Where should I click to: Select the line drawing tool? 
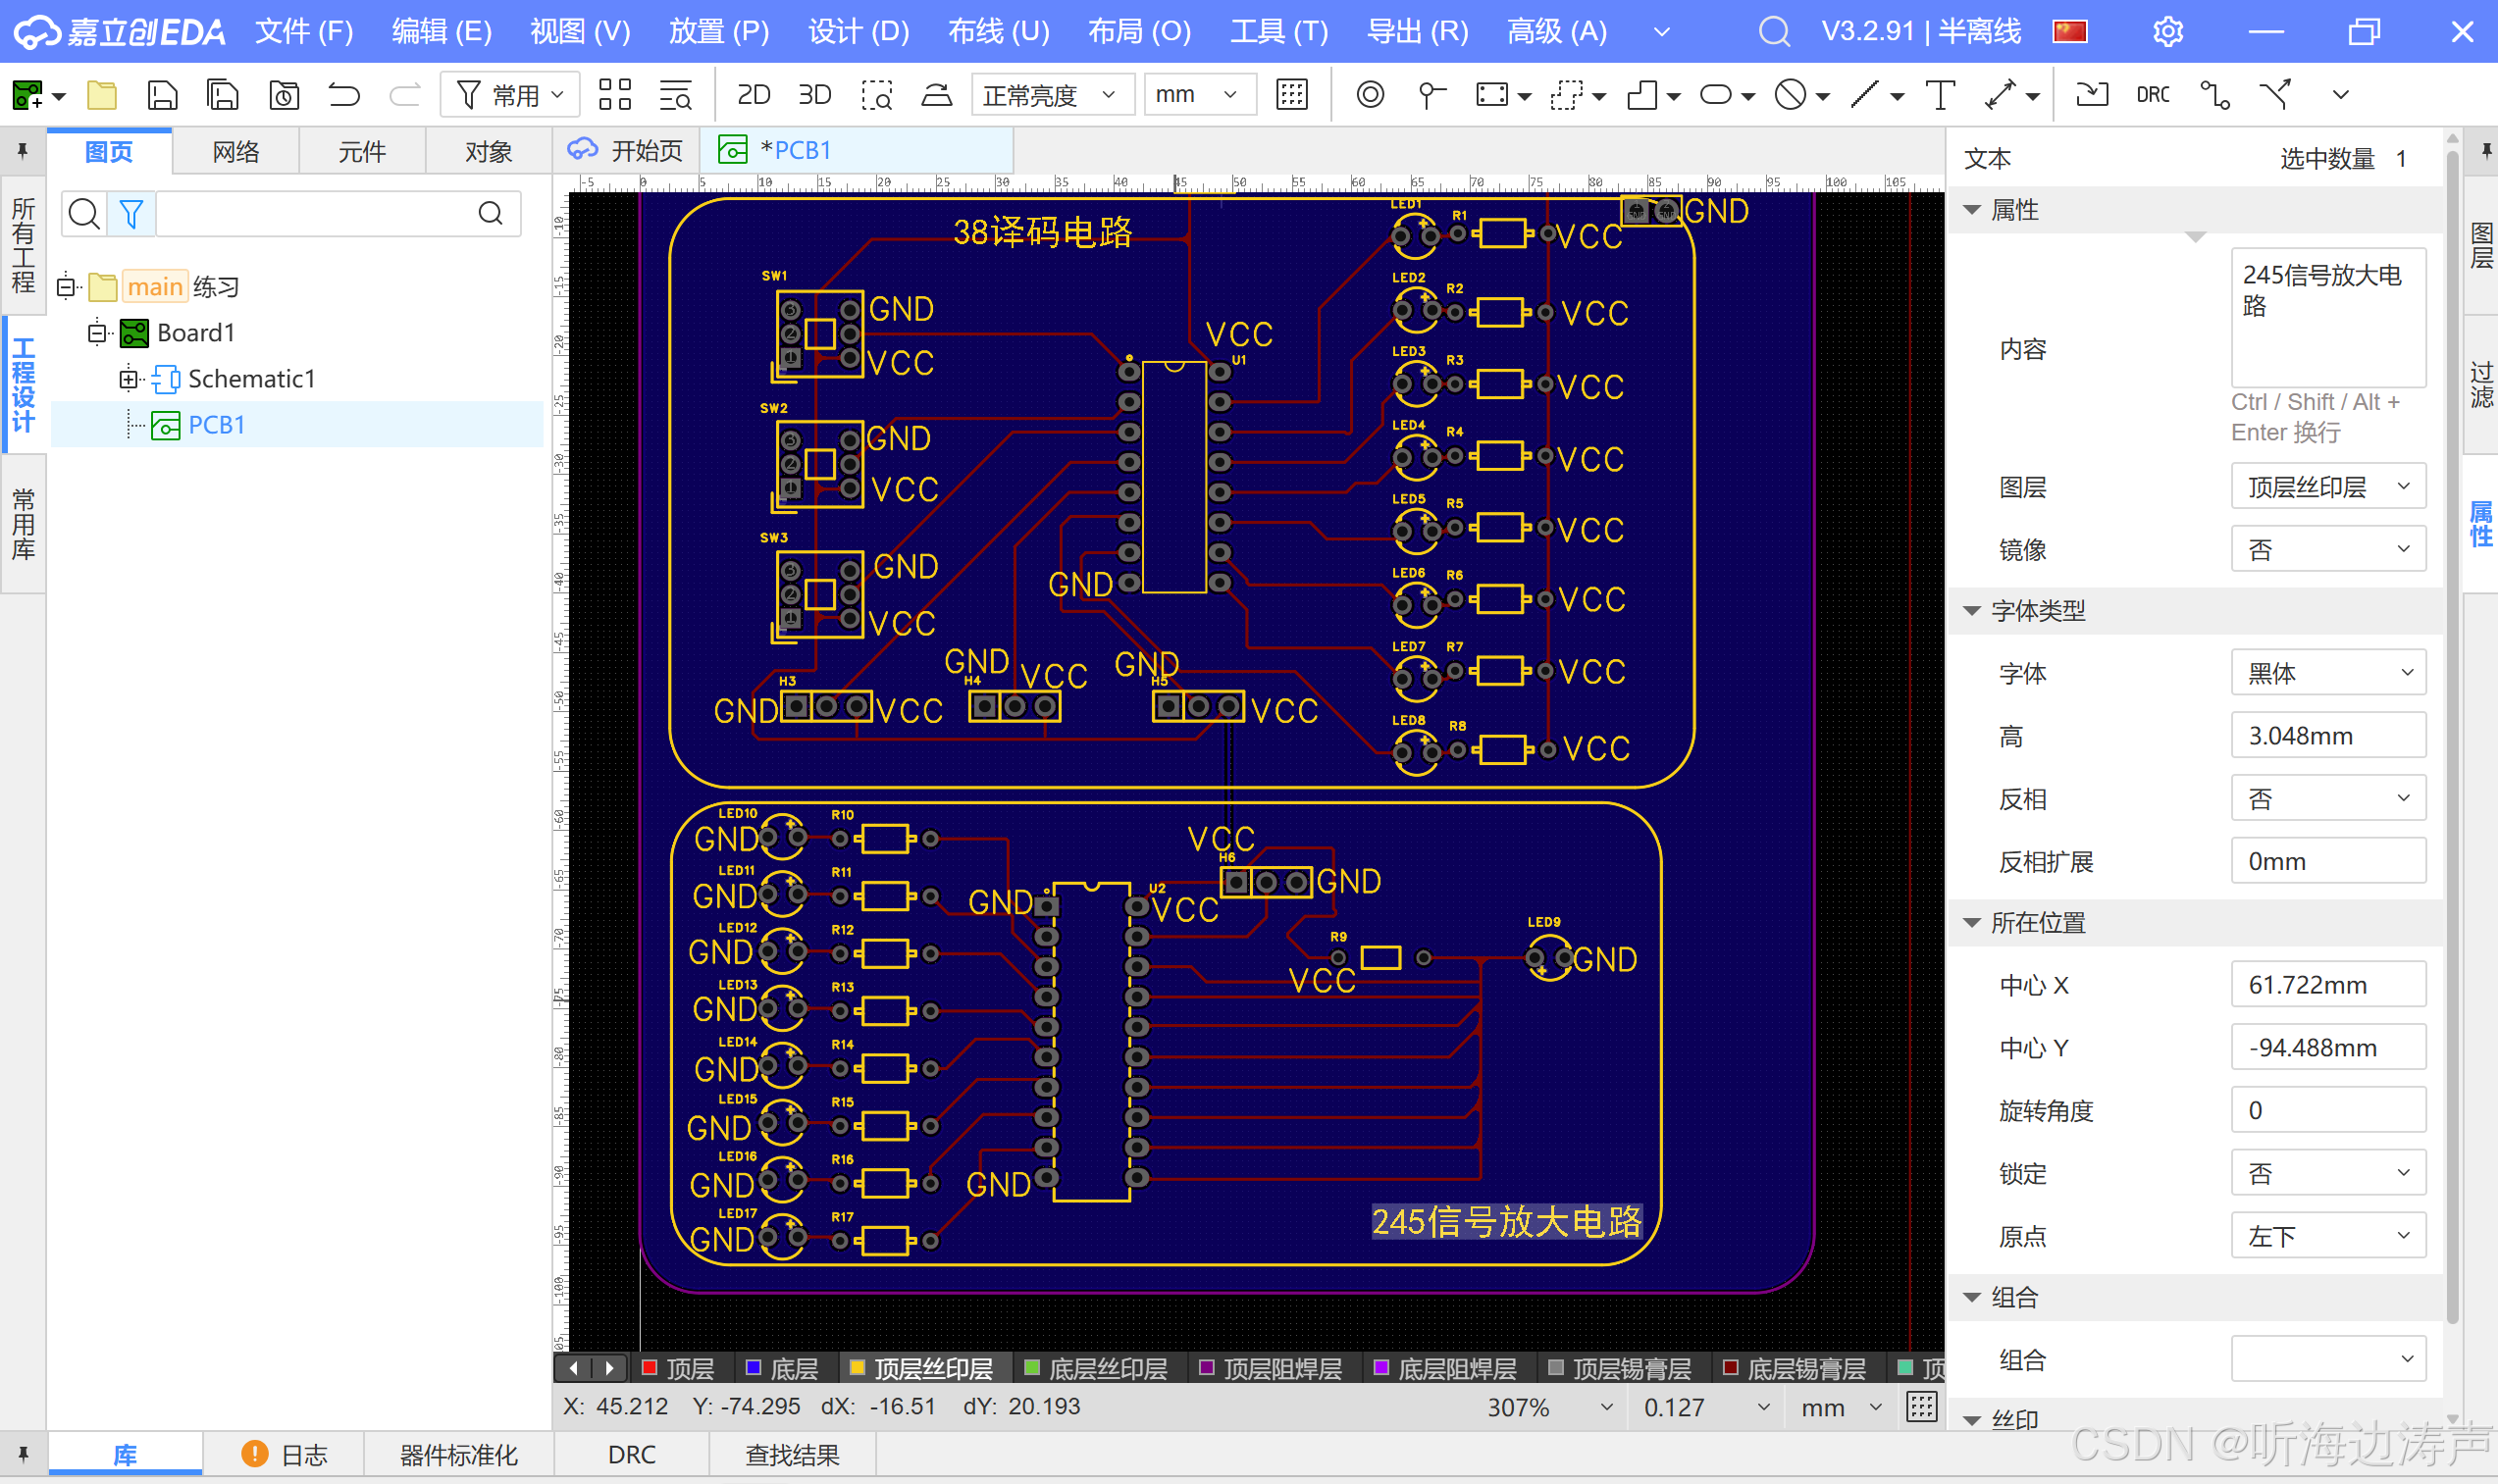[x=1865, y=95]
